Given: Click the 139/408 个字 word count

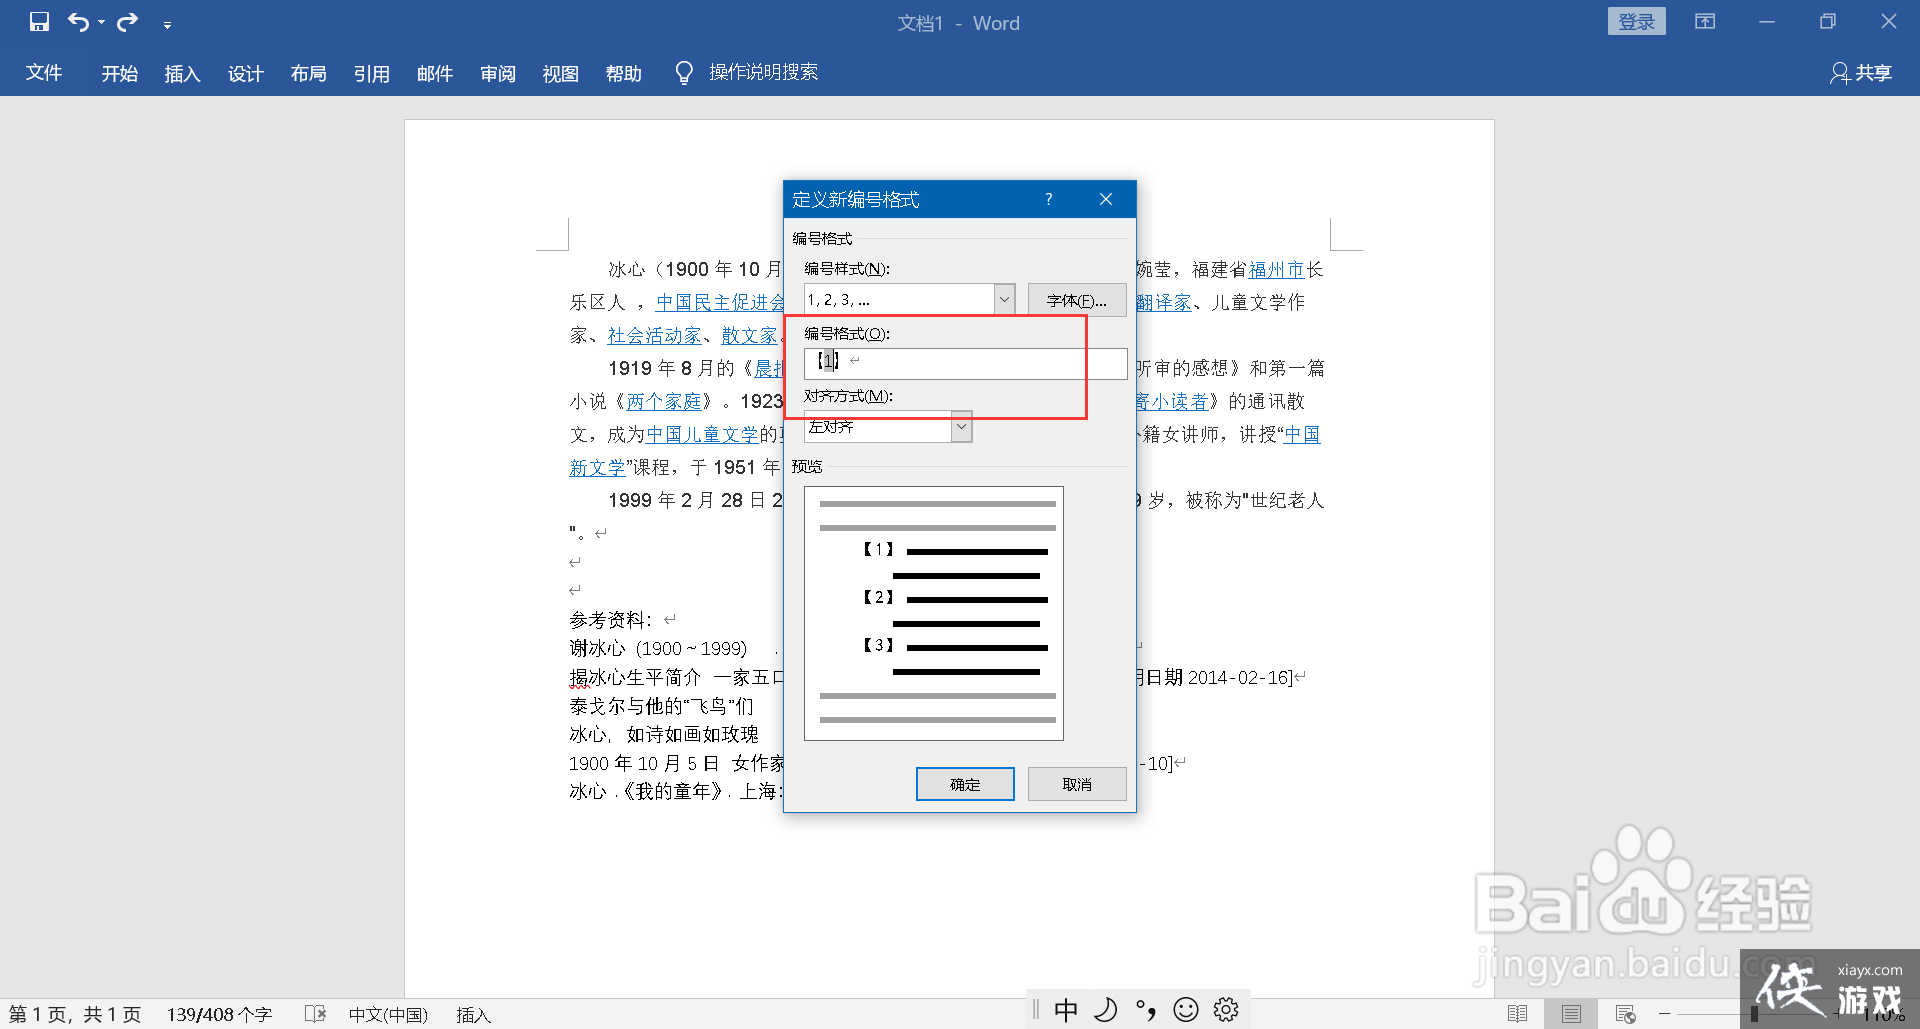Looking at the screenshot, I should coord(219,1014).
